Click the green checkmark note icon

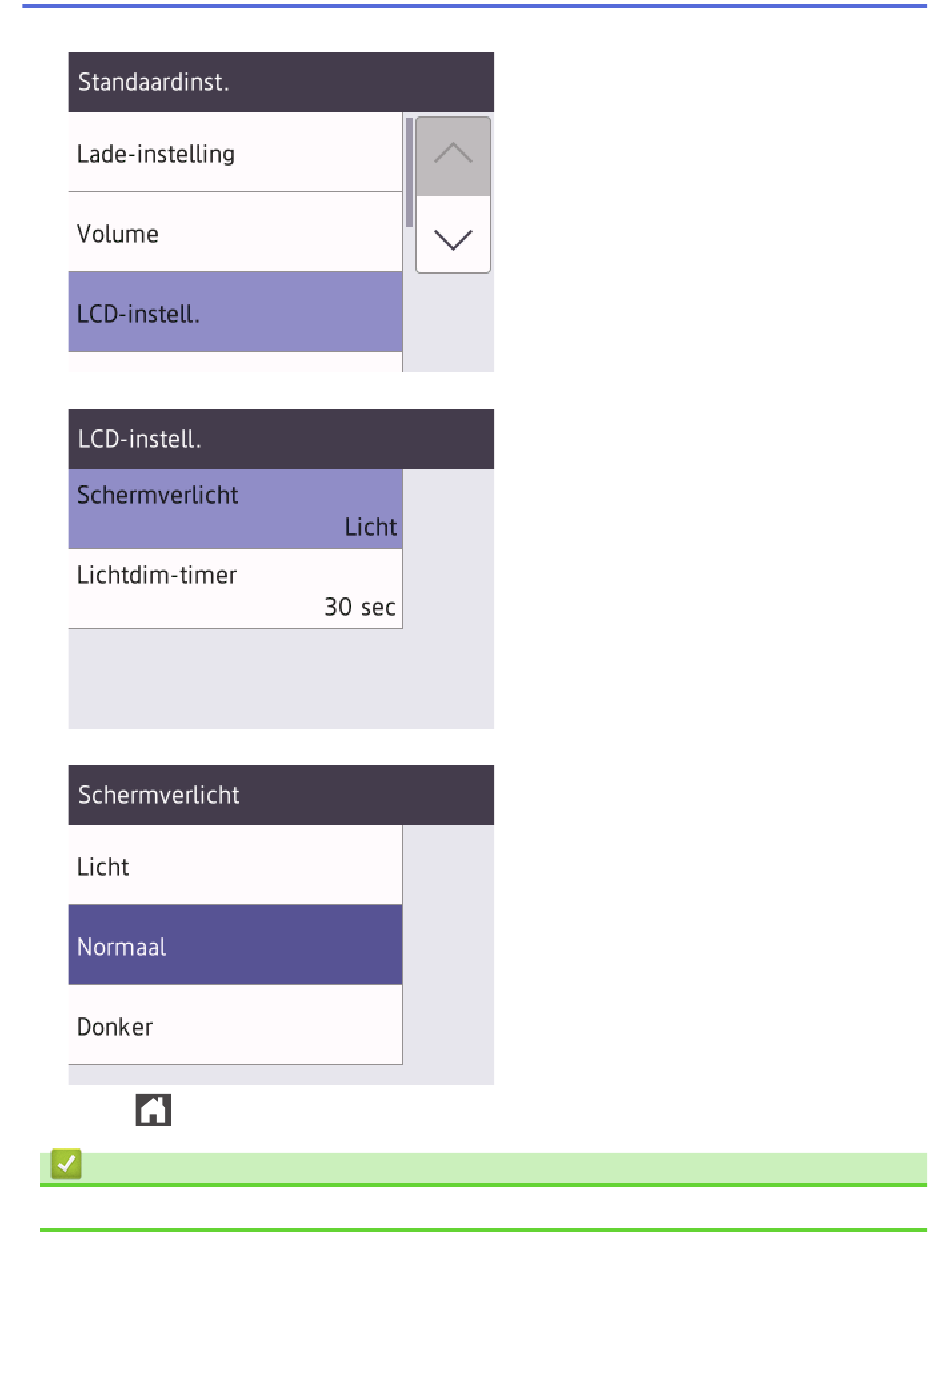pyautogui.click(x=66, y=1164)
